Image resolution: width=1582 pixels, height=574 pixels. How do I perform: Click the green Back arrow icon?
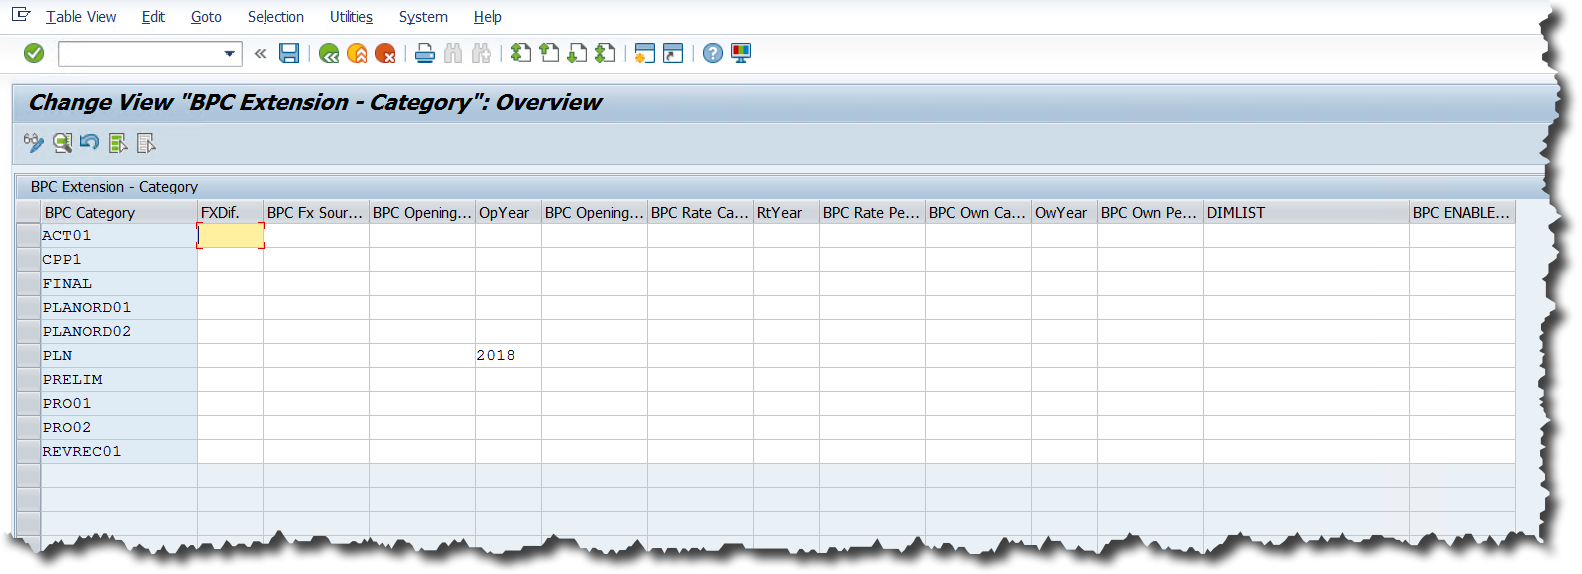(x=329, y=53)
